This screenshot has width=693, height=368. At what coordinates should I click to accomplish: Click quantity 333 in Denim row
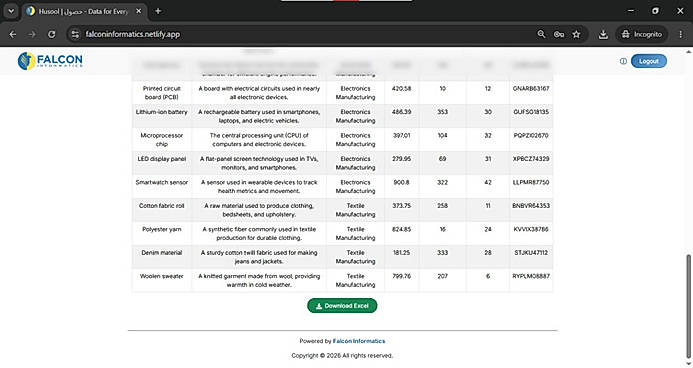point(442,252)
